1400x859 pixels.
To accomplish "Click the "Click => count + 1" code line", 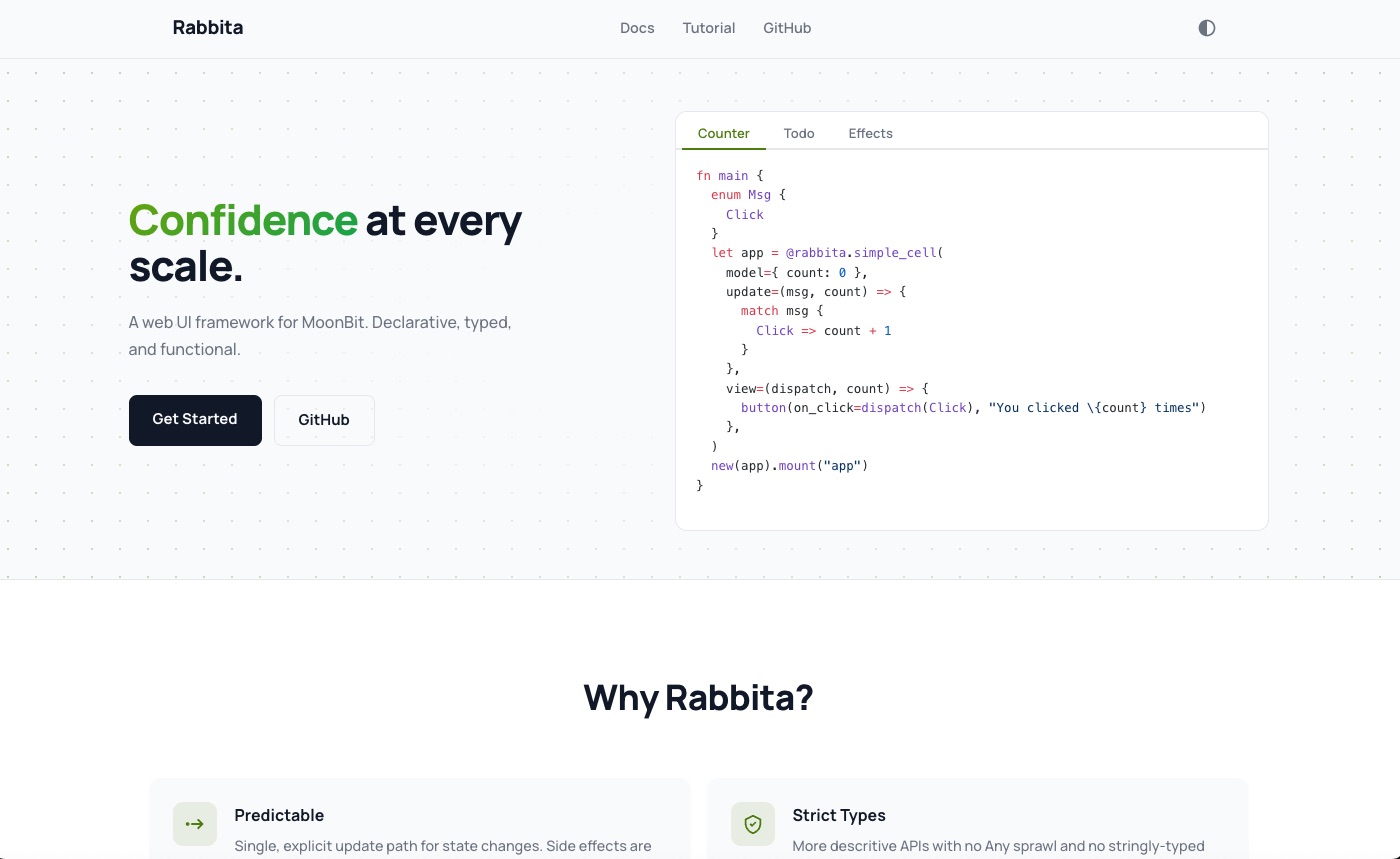I will tap(824, 331).
